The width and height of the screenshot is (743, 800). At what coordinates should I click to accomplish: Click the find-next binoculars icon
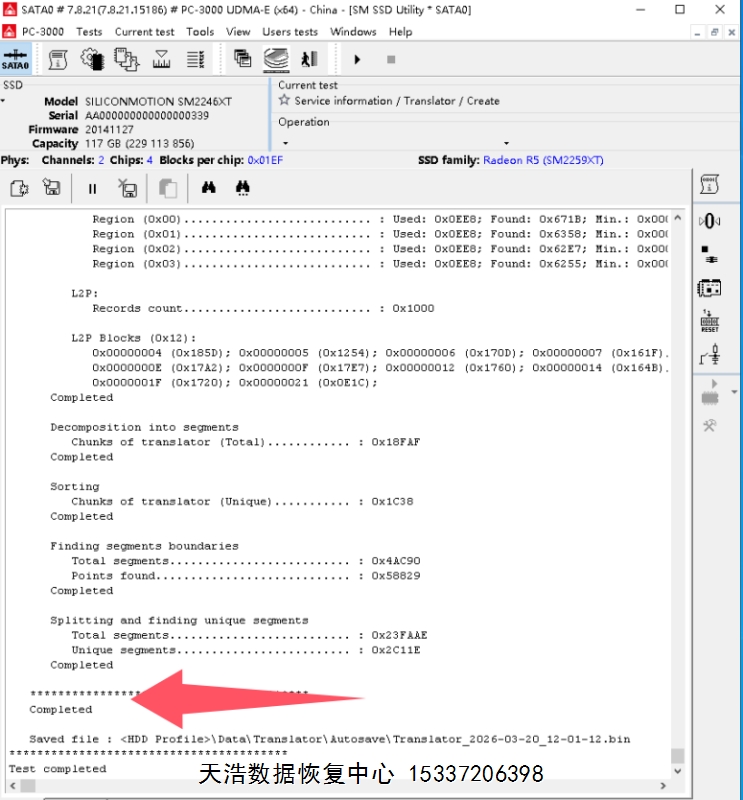tap(242, 188)
